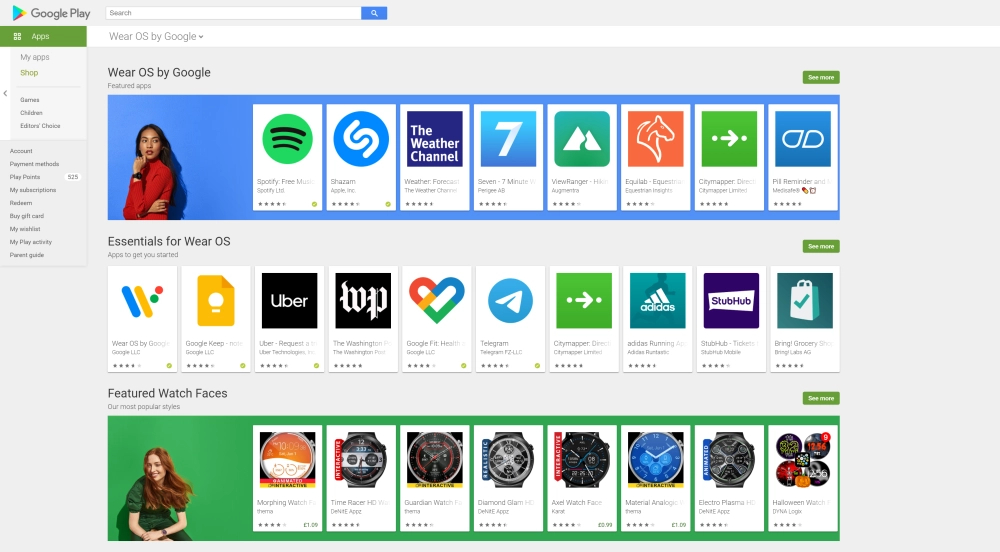Open the Material Analogic watch face
Viewport: 1000px width, 552px height.
tap(656, 460)
